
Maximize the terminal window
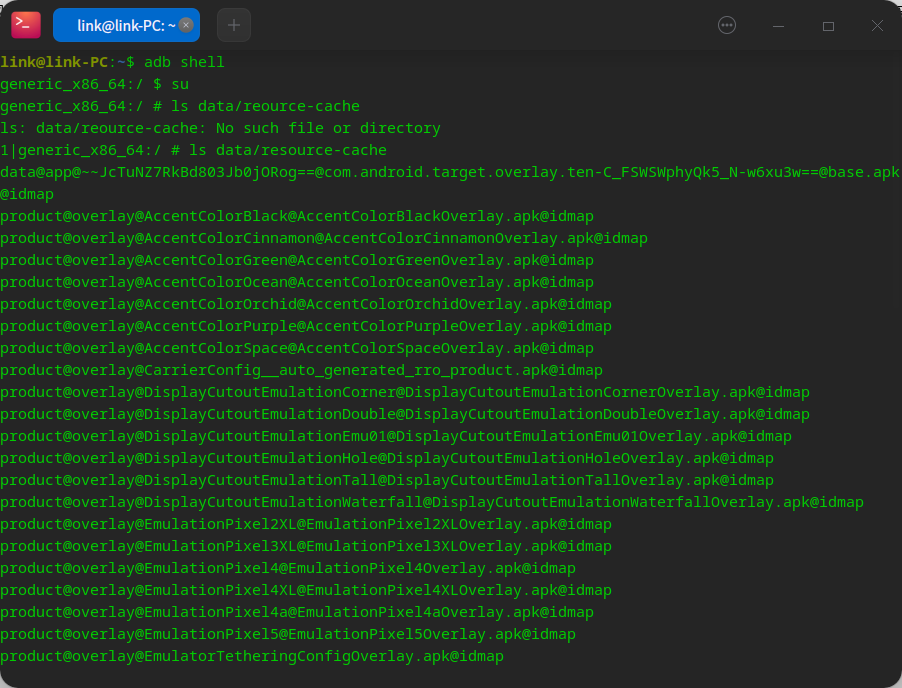(x=828, y=26)
